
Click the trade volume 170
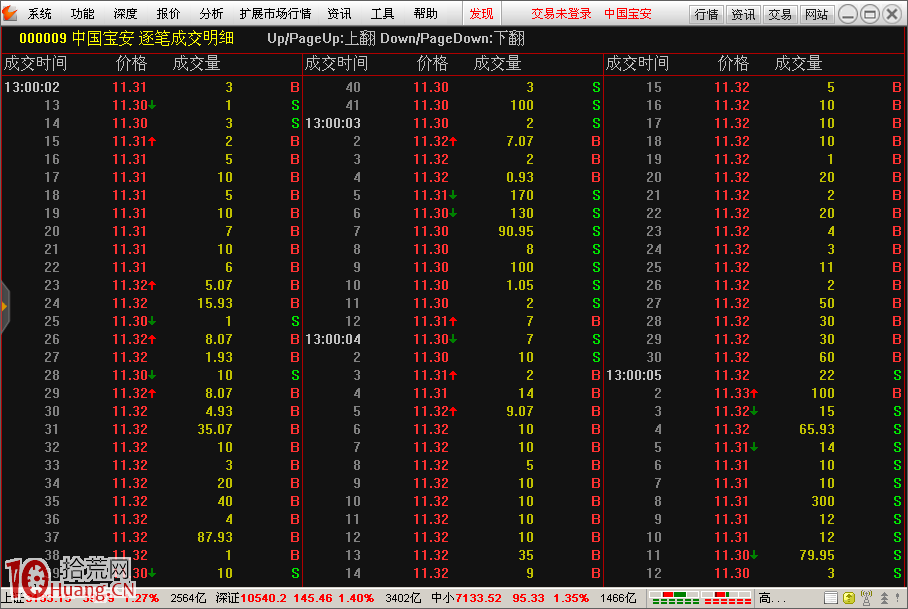(522, 195)
